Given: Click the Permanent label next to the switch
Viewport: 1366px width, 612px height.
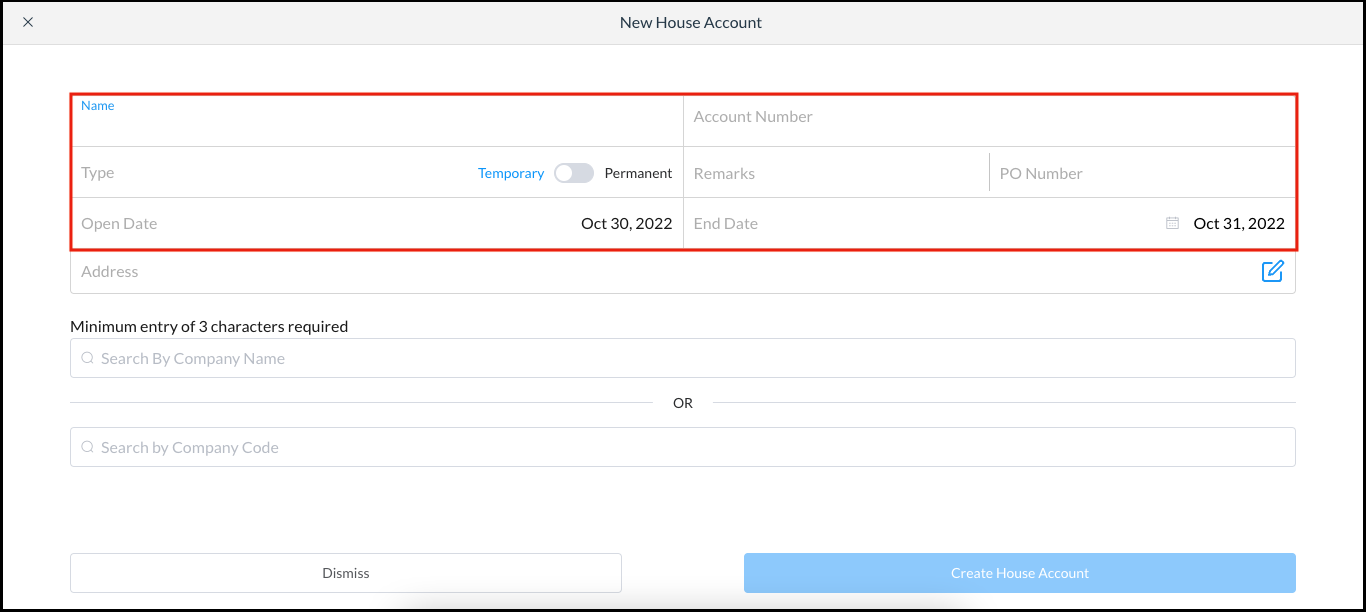Looking at the screenshot, I should tap(638, 172).
